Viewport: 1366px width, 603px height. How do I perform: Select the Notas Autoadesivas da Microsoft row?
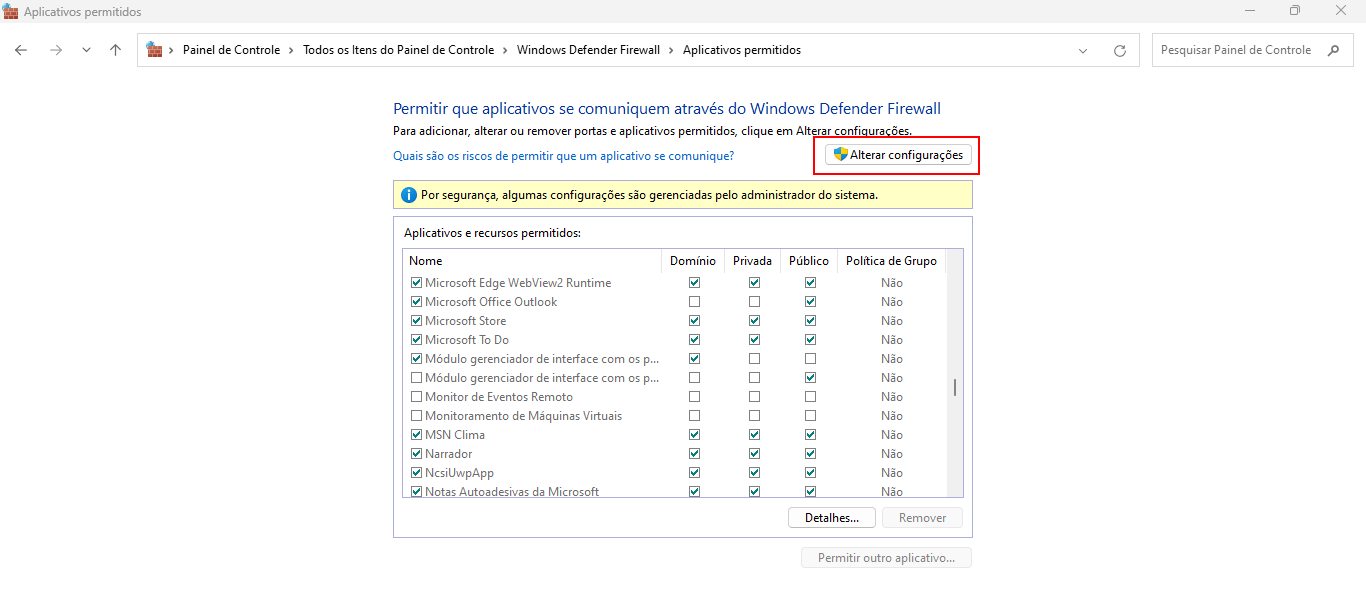[674, 492]
